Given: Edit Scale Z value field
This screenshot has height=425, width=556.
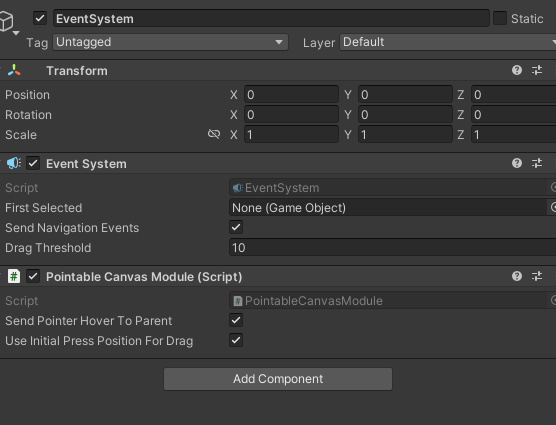Looking at the screenshot, I should pyautogui.click(x=514, y=135).
